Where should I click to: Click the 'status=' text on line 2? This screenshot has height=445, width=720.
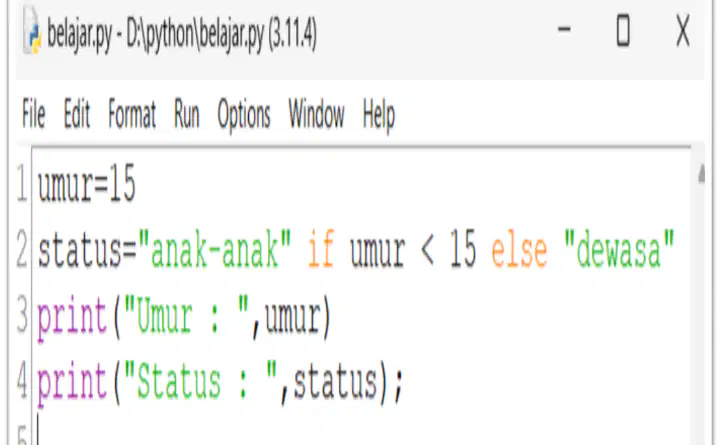87,251
